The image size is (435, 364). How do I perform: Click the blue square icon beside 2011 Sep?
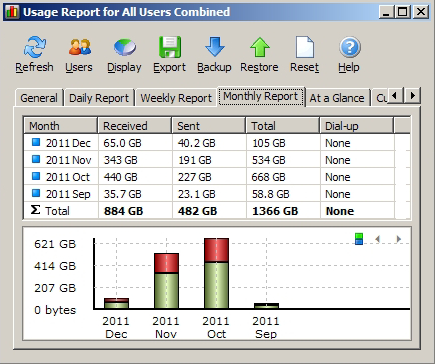[36, 193]
